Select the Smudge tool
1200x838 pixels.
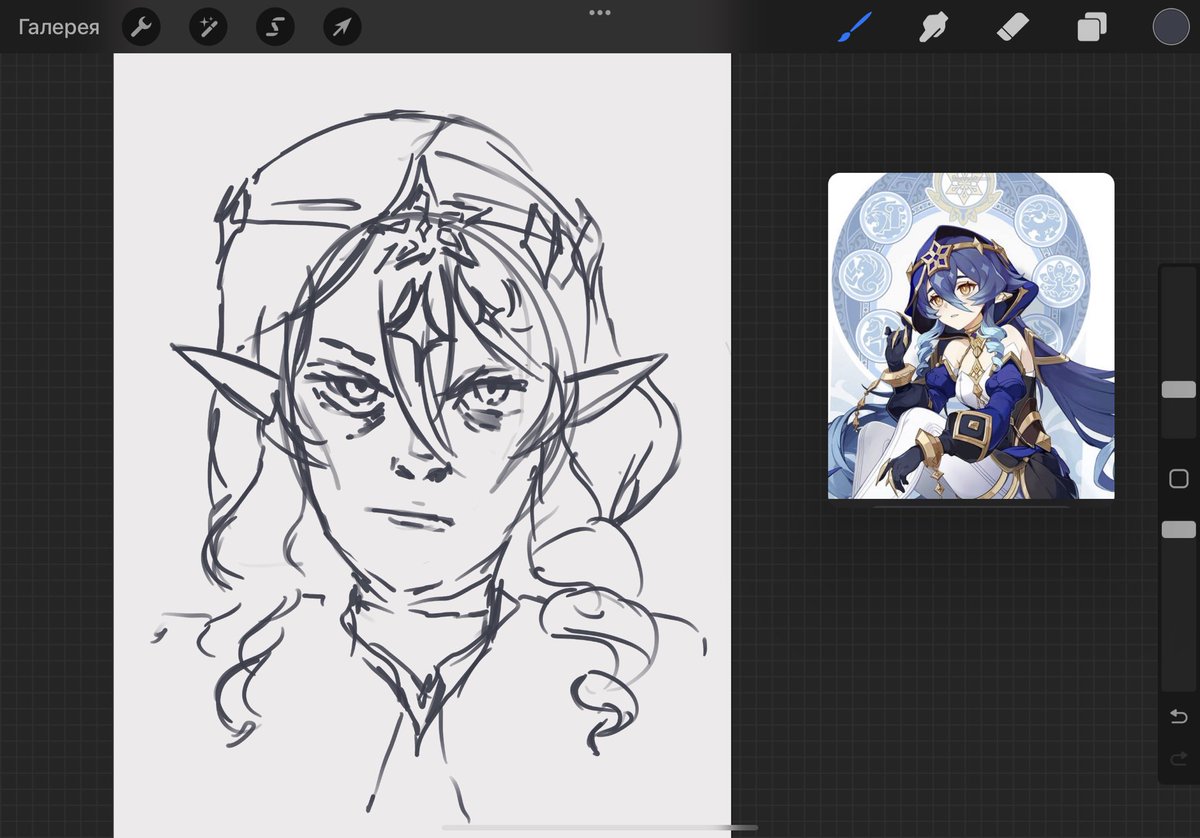point(933,27)
